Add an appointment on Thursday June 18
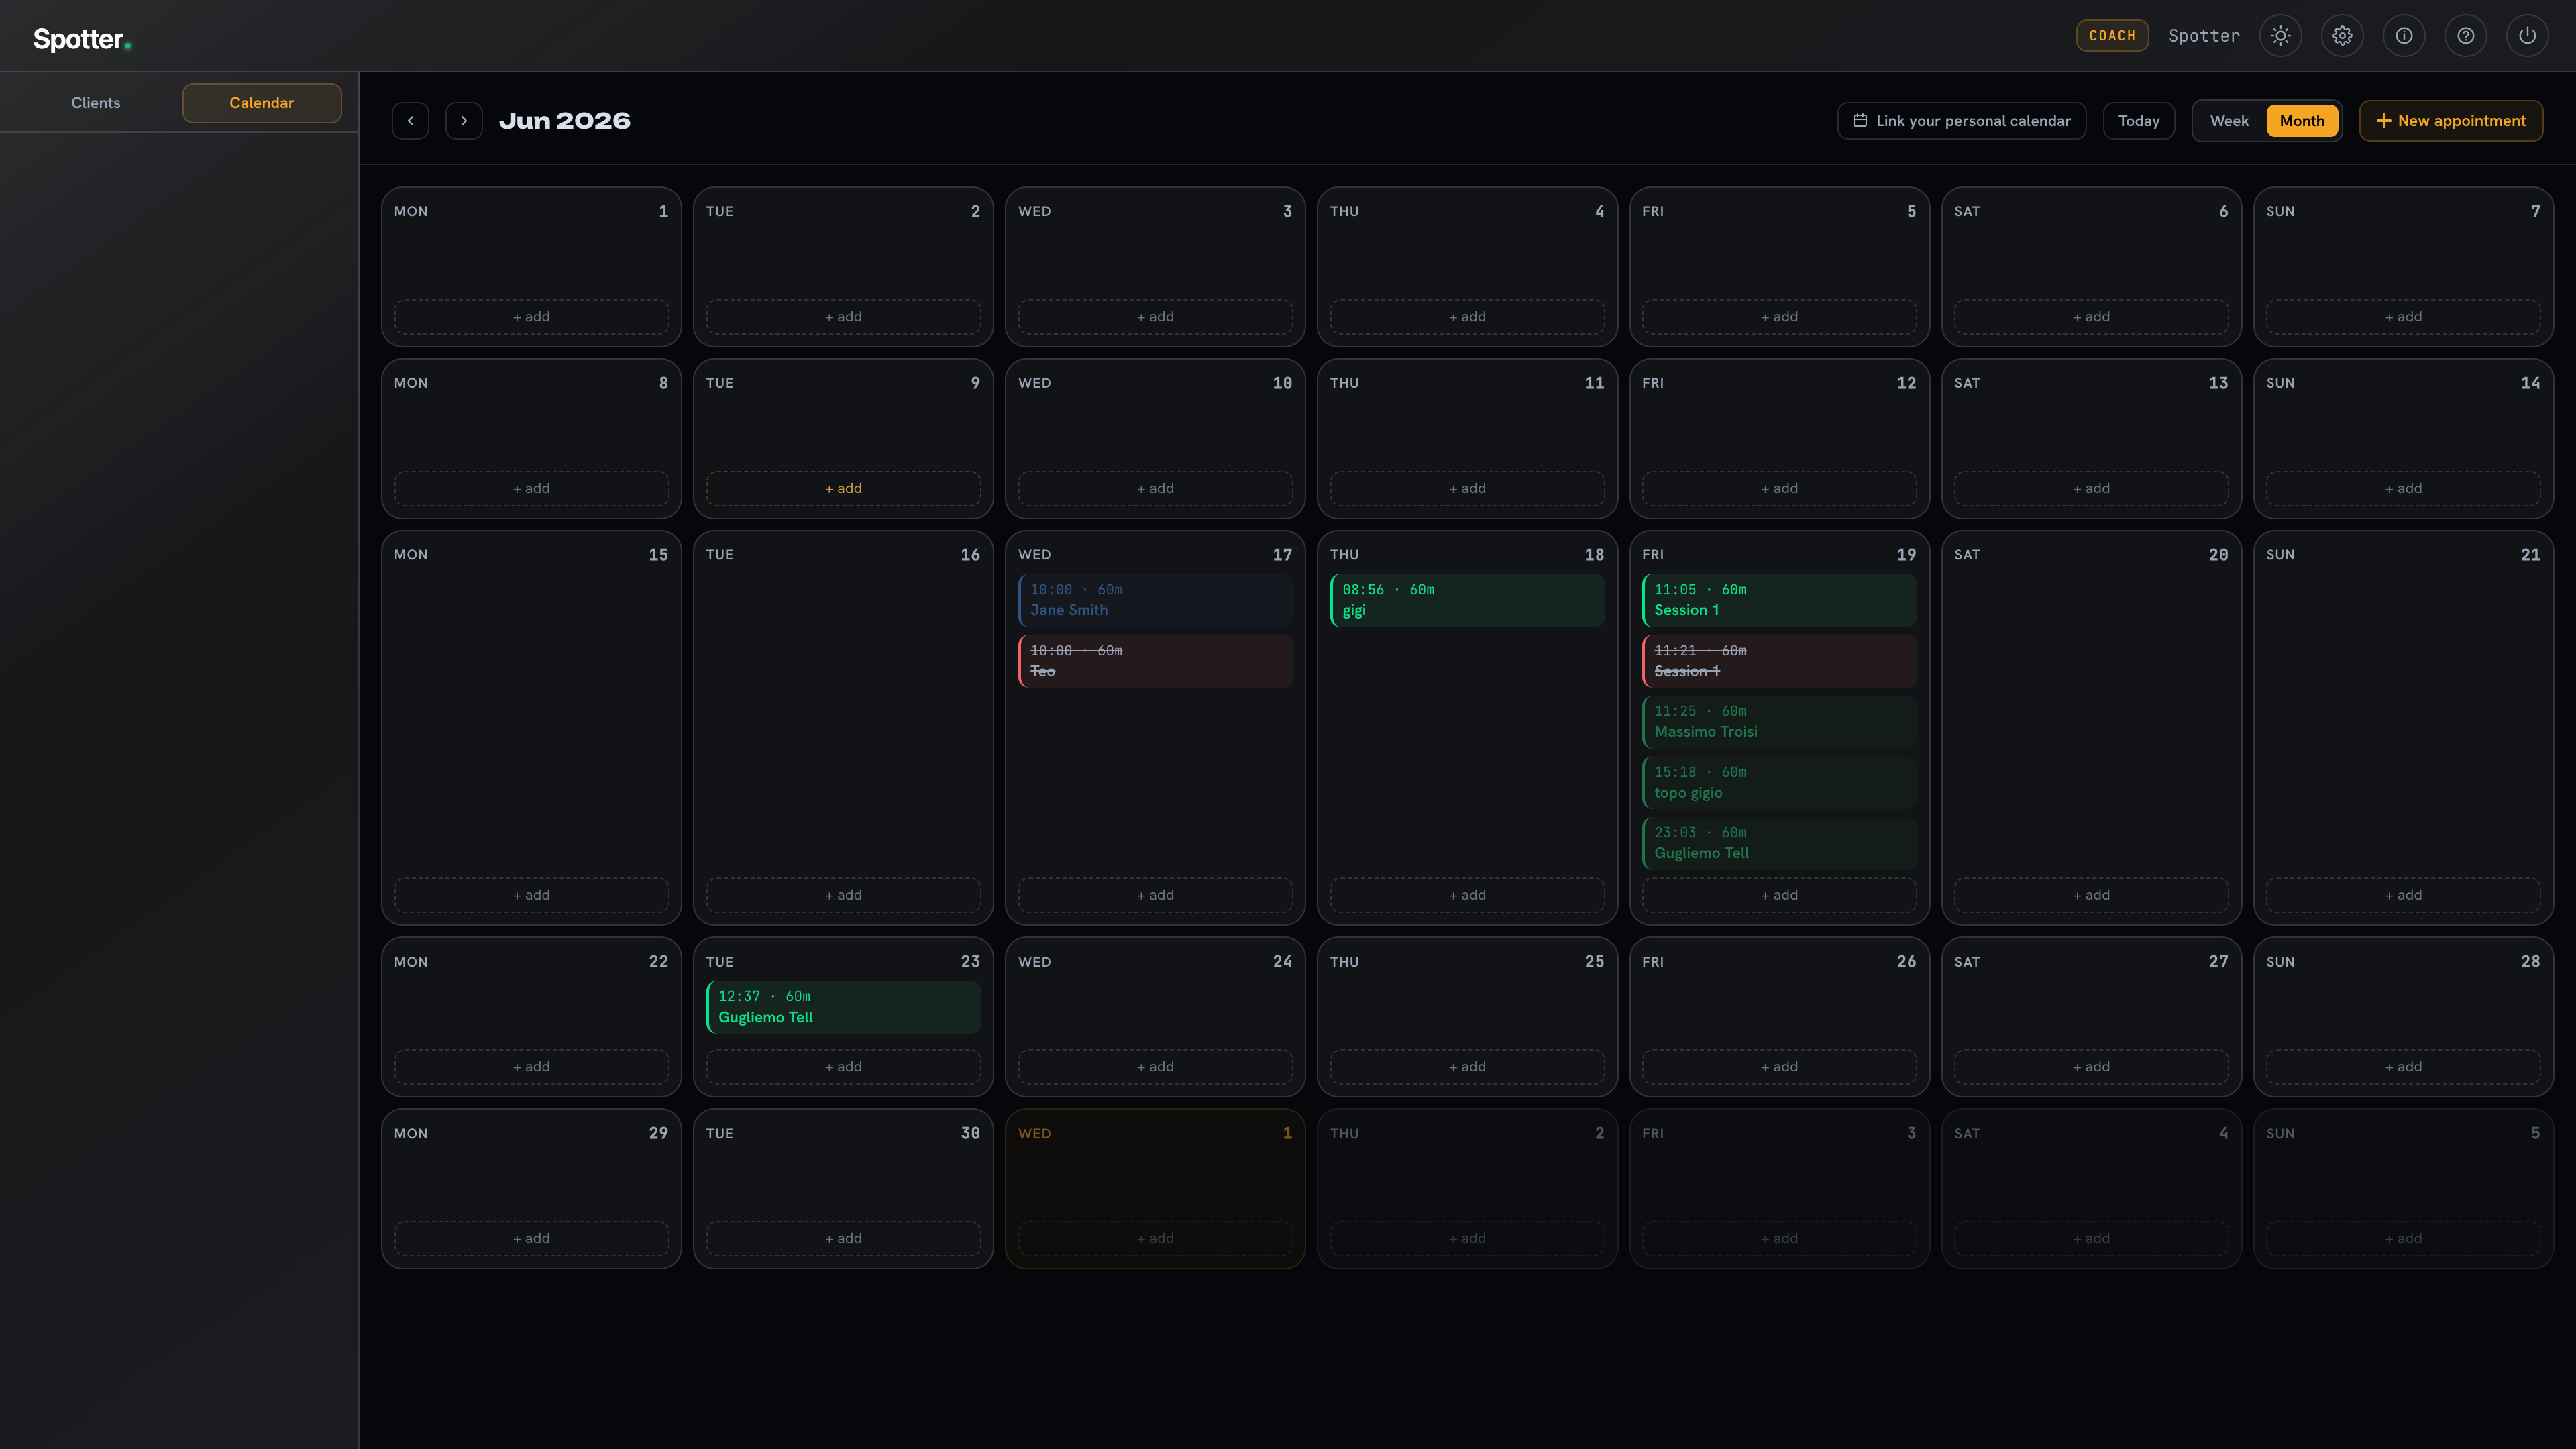Viewport: 2576px width, 1449px height. click(1467, 895)
